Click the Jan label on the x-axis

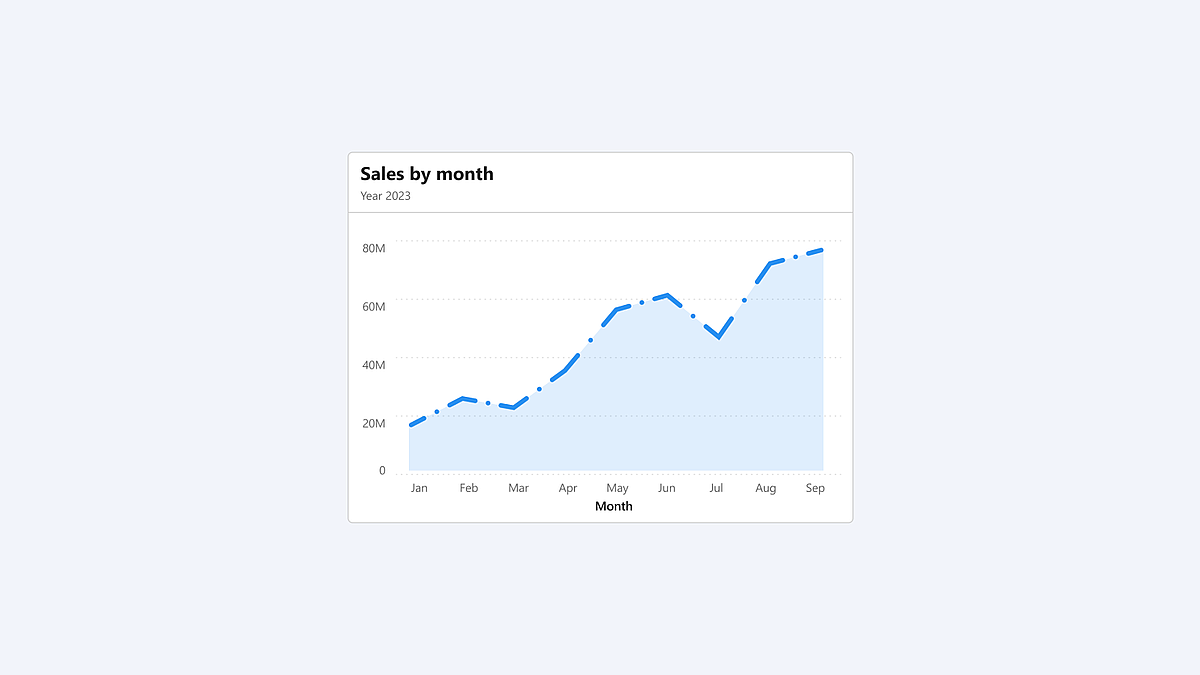pyautogui.click(x=419, y=488)
